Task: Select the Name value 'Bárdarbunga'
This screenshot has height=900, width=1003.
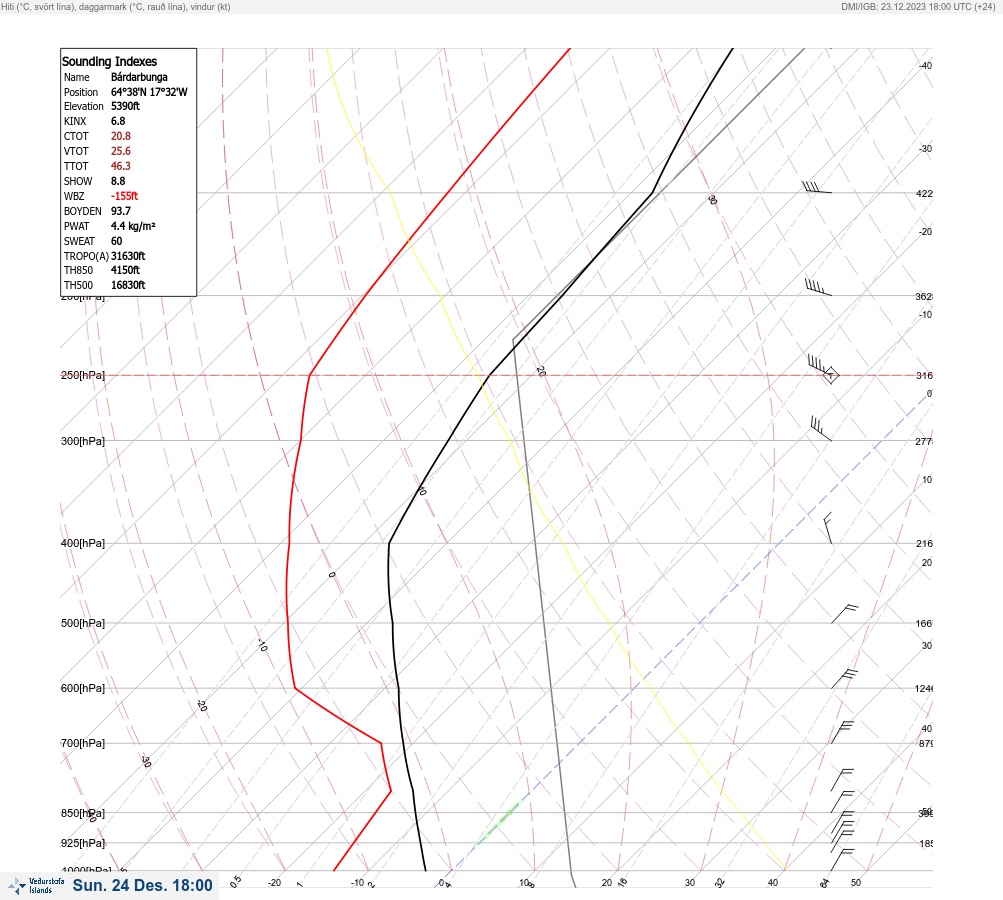Action: click(x=139, y=77)
